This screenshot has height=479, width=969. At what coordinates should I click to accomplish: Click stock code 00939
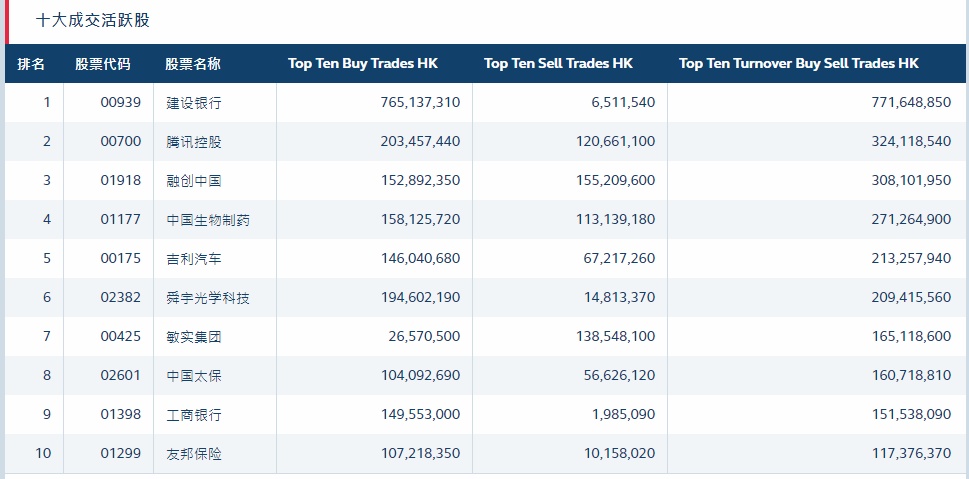[121, 103]
